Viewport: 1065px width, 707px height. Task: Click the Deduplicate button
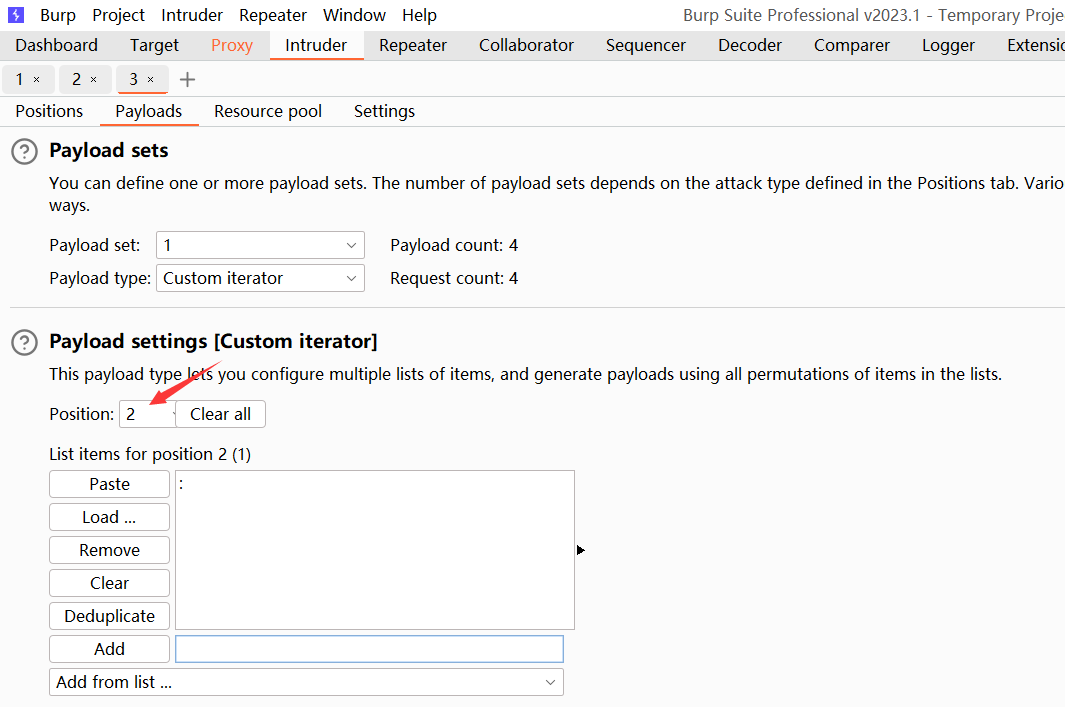pos(109,616)
